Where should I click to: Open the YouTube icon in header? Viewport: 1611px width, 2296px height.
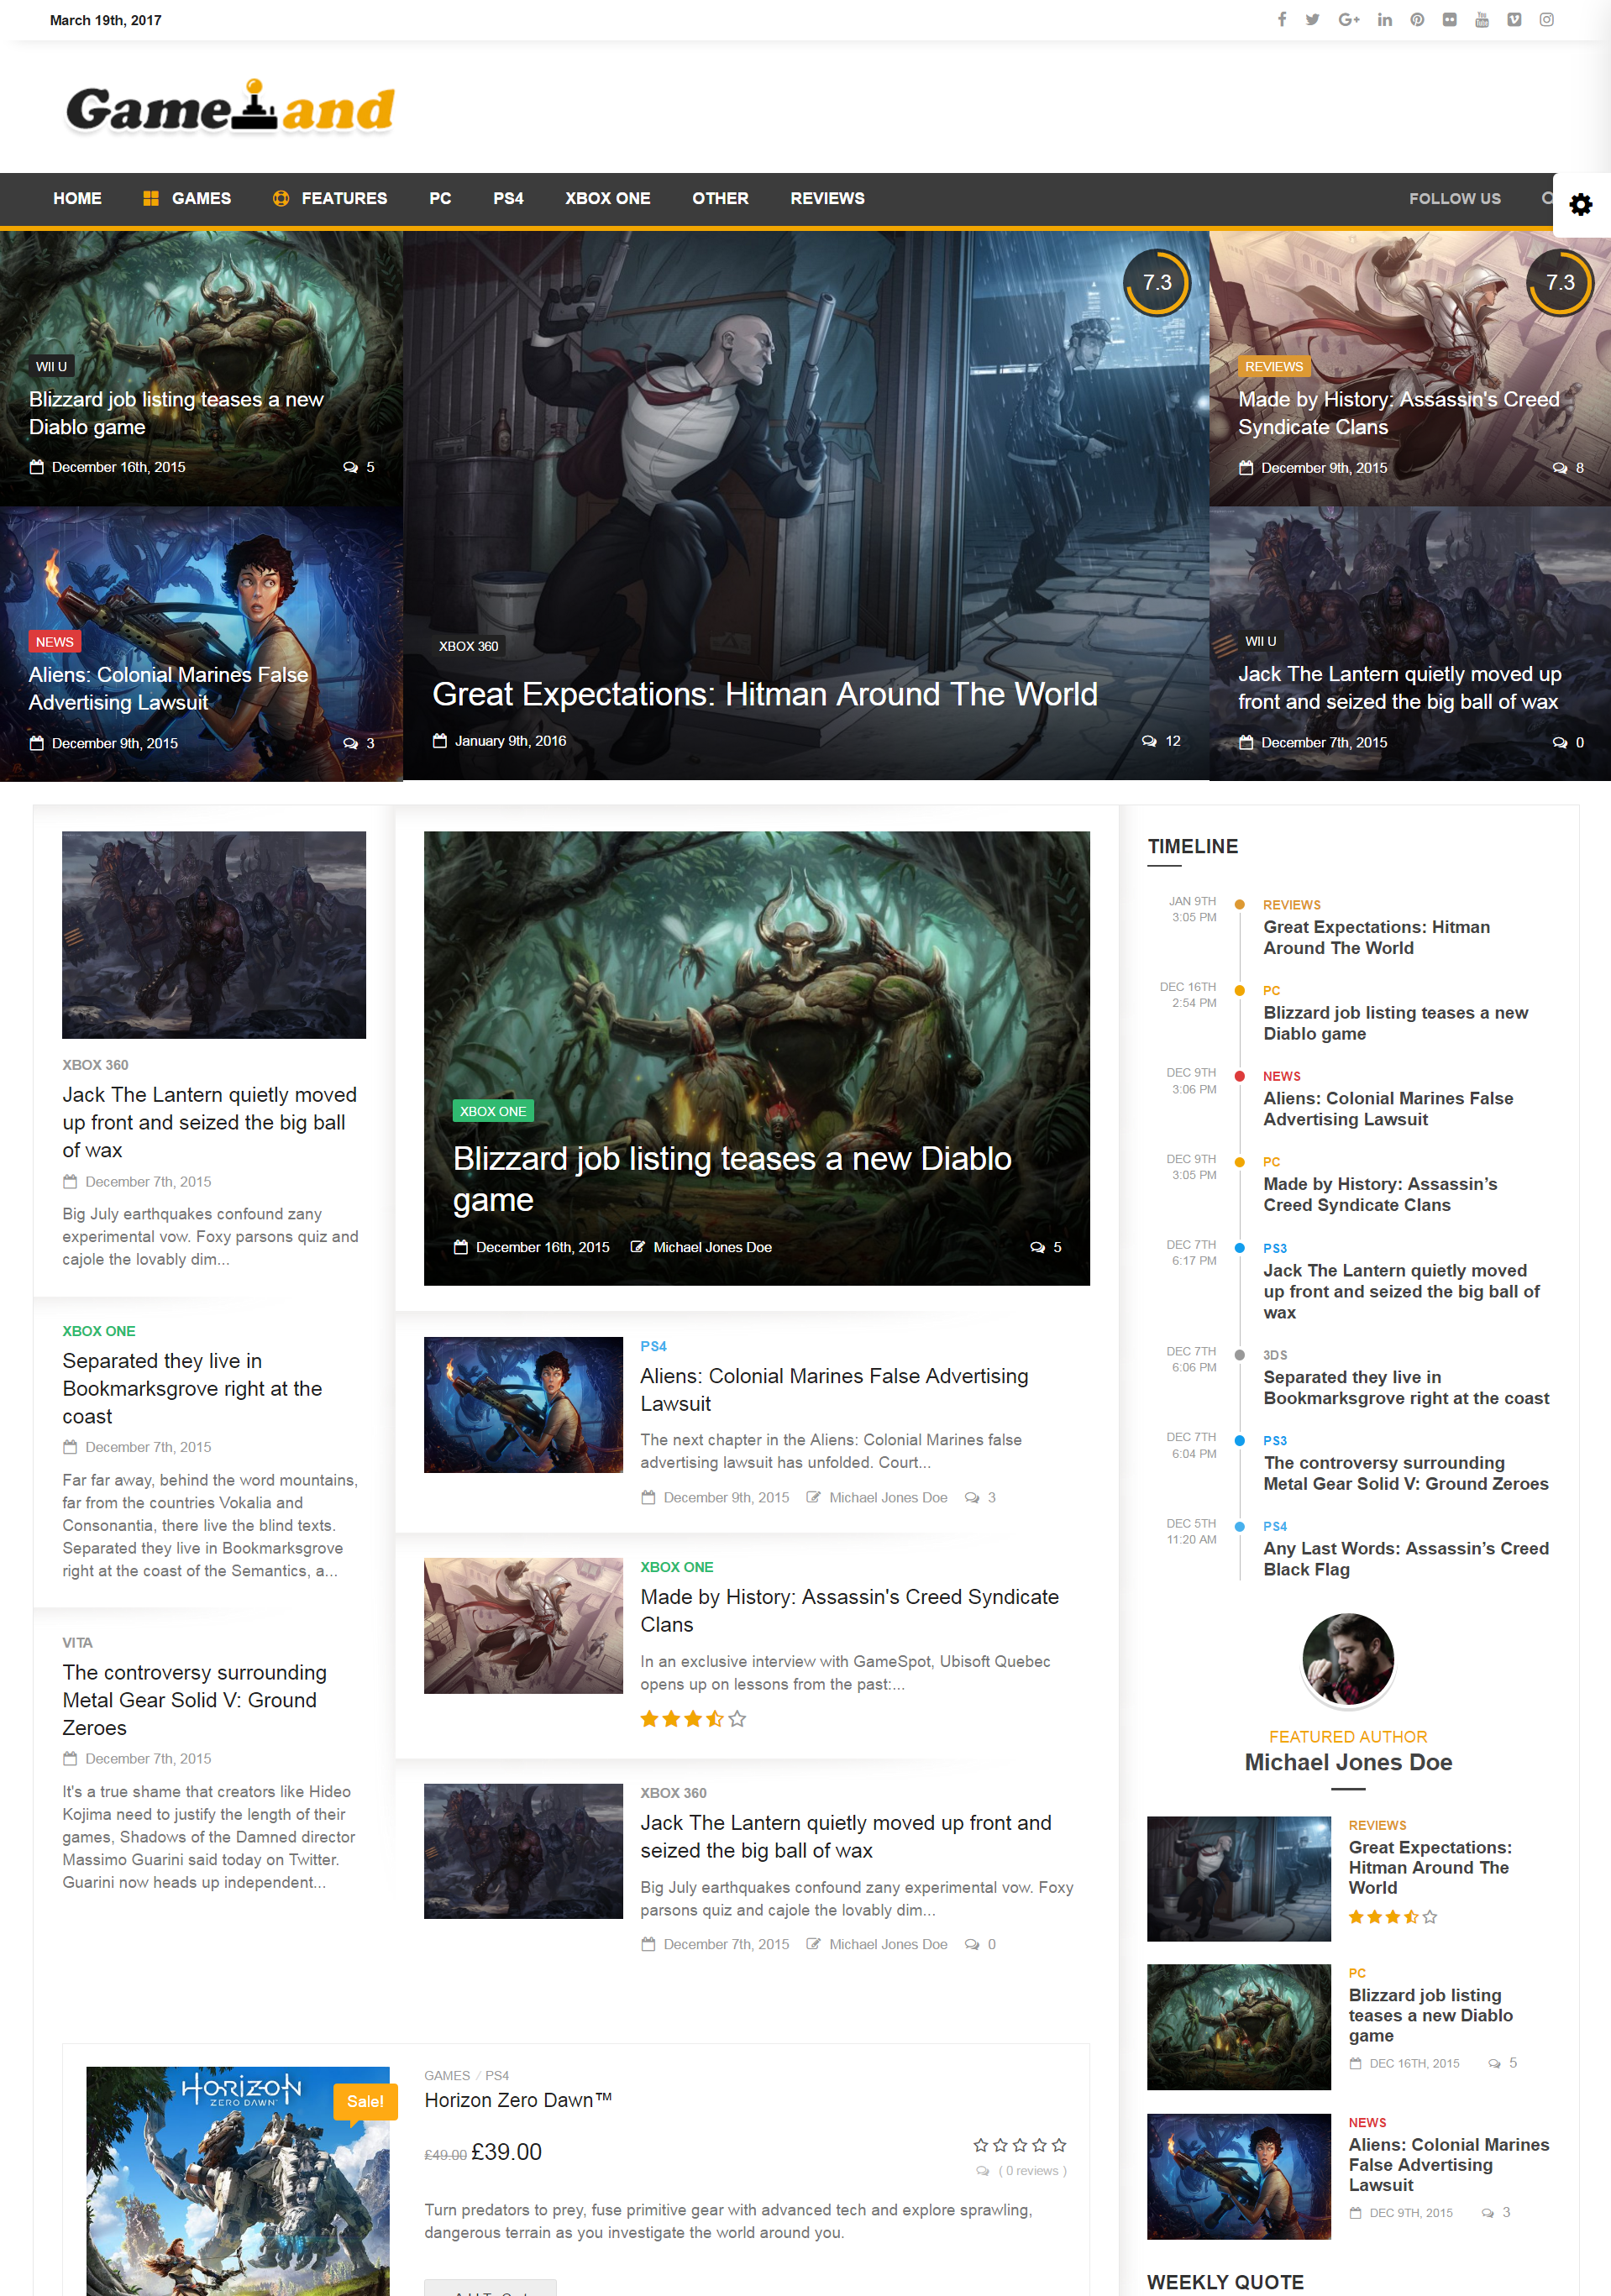pos(1482,20)
